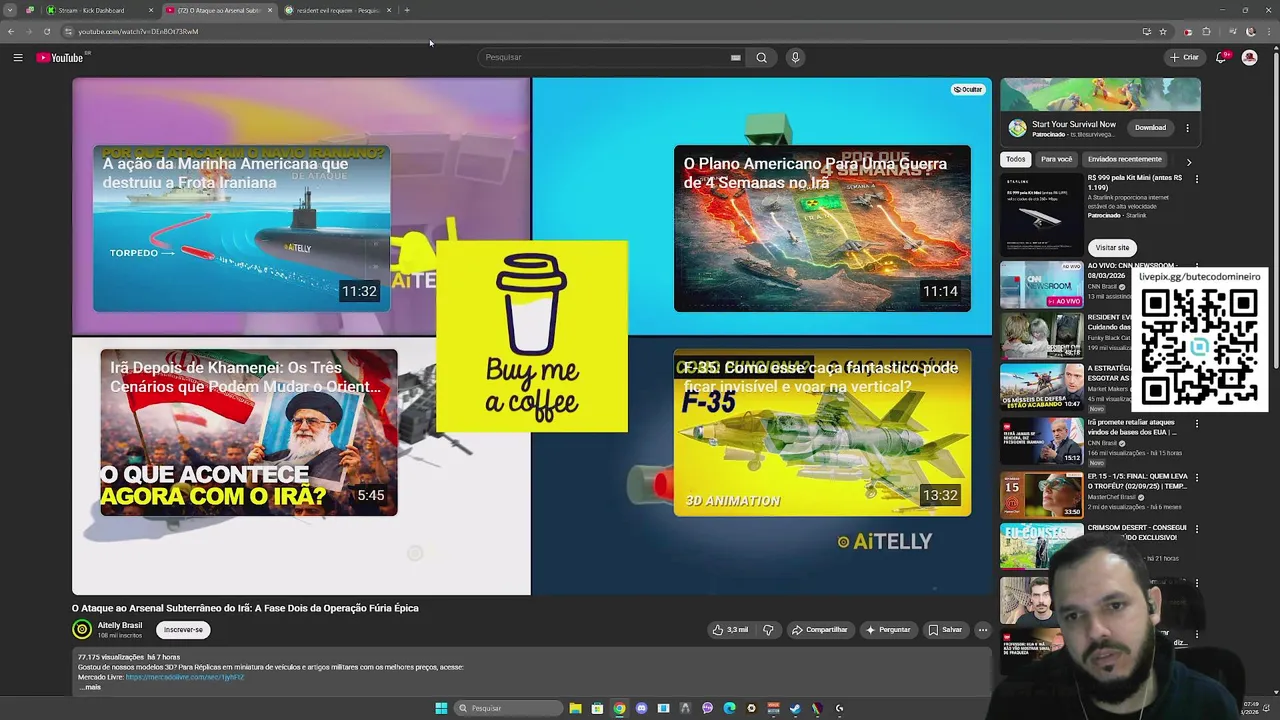Open ad options for Start Your Survival Now

pos(1188,128)
